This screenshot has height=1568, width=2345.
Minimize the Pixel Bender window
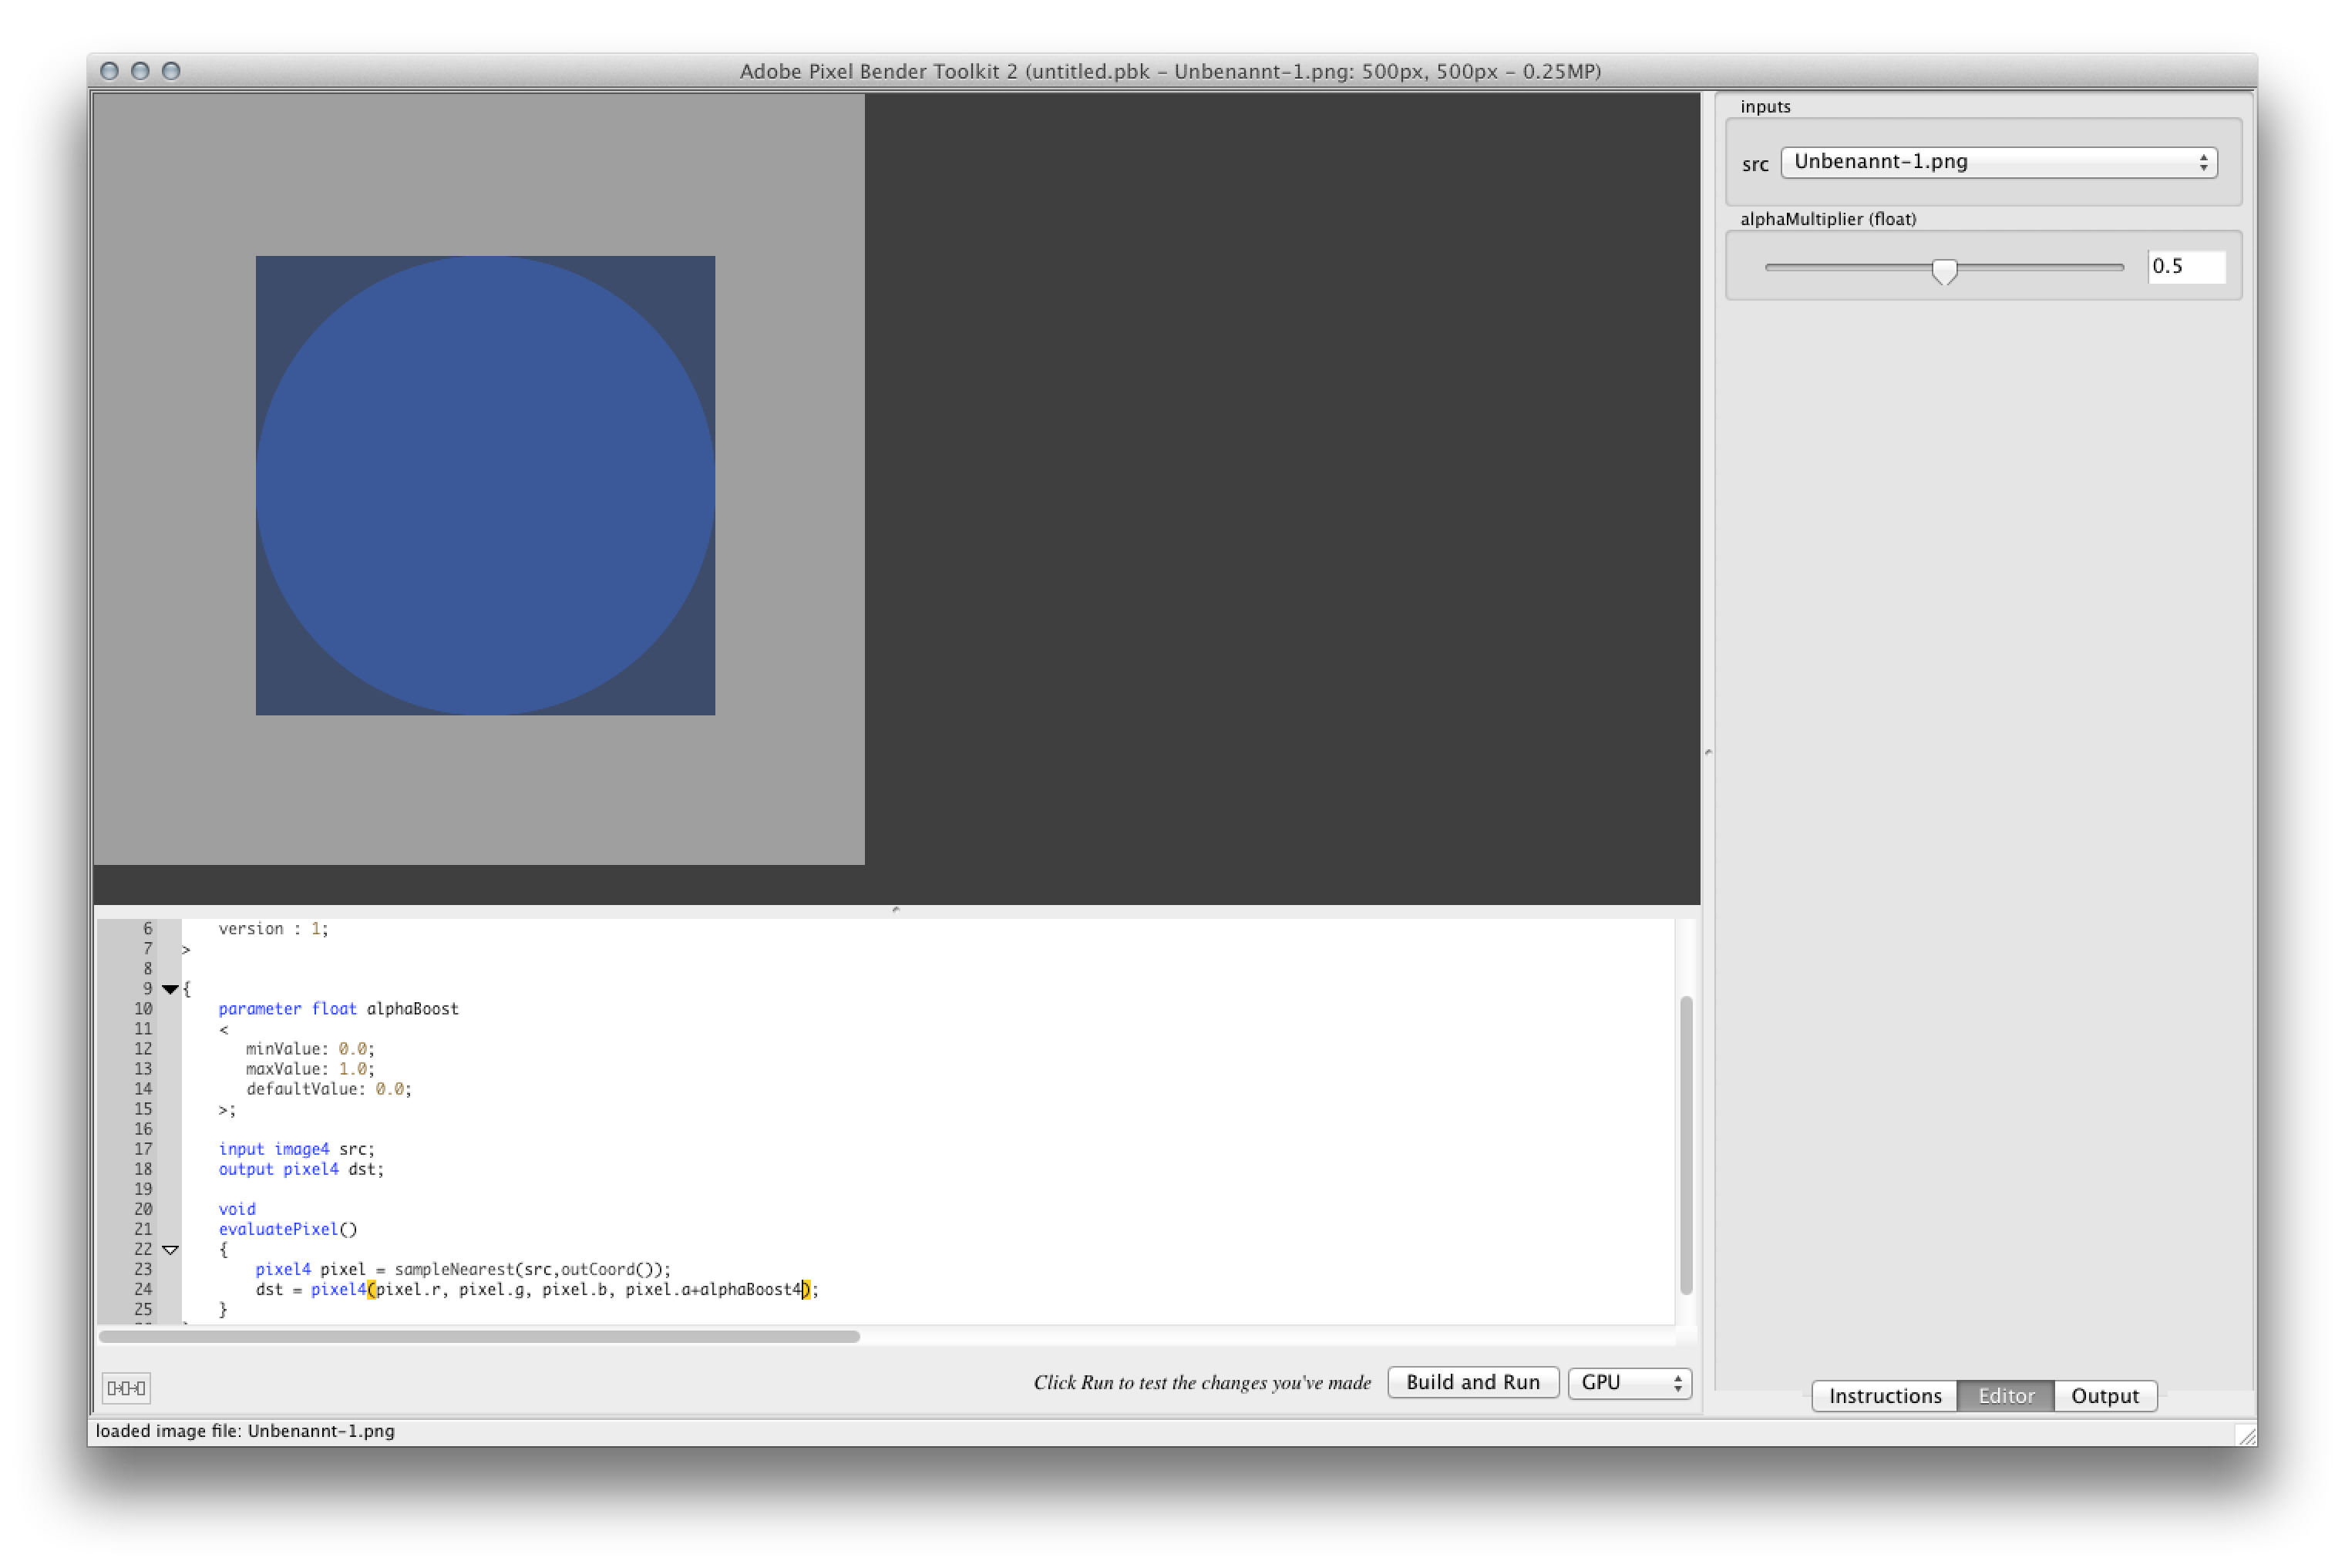click(x=141, y=71)
